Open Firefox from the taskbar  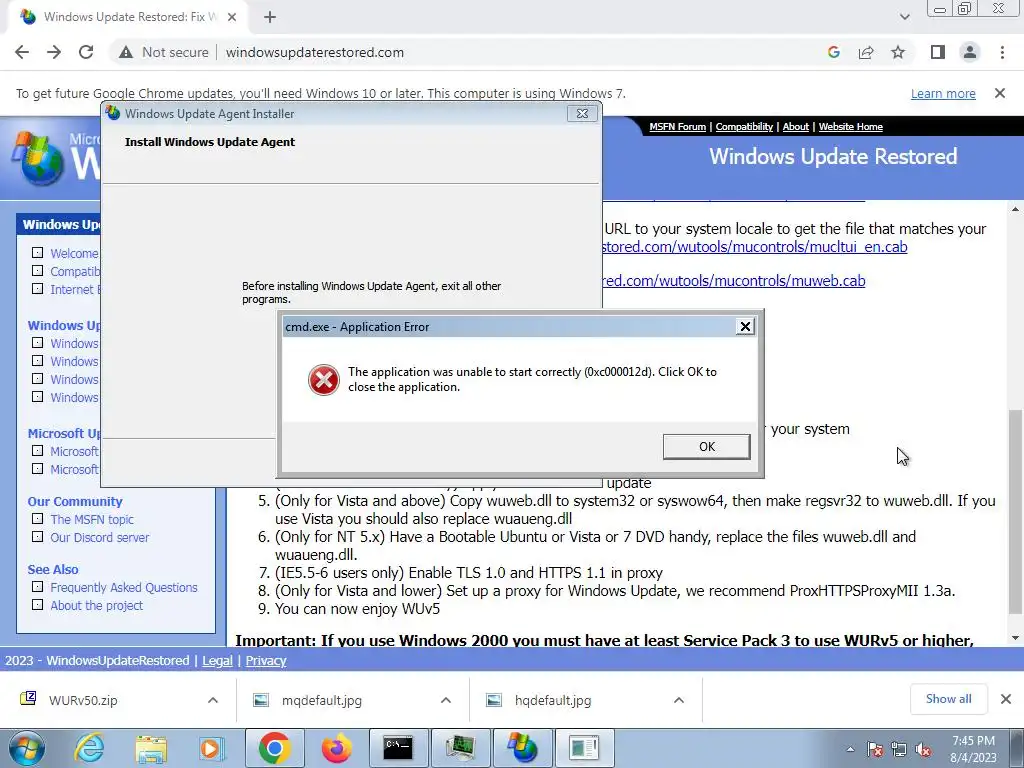click(x=336, y=748)
